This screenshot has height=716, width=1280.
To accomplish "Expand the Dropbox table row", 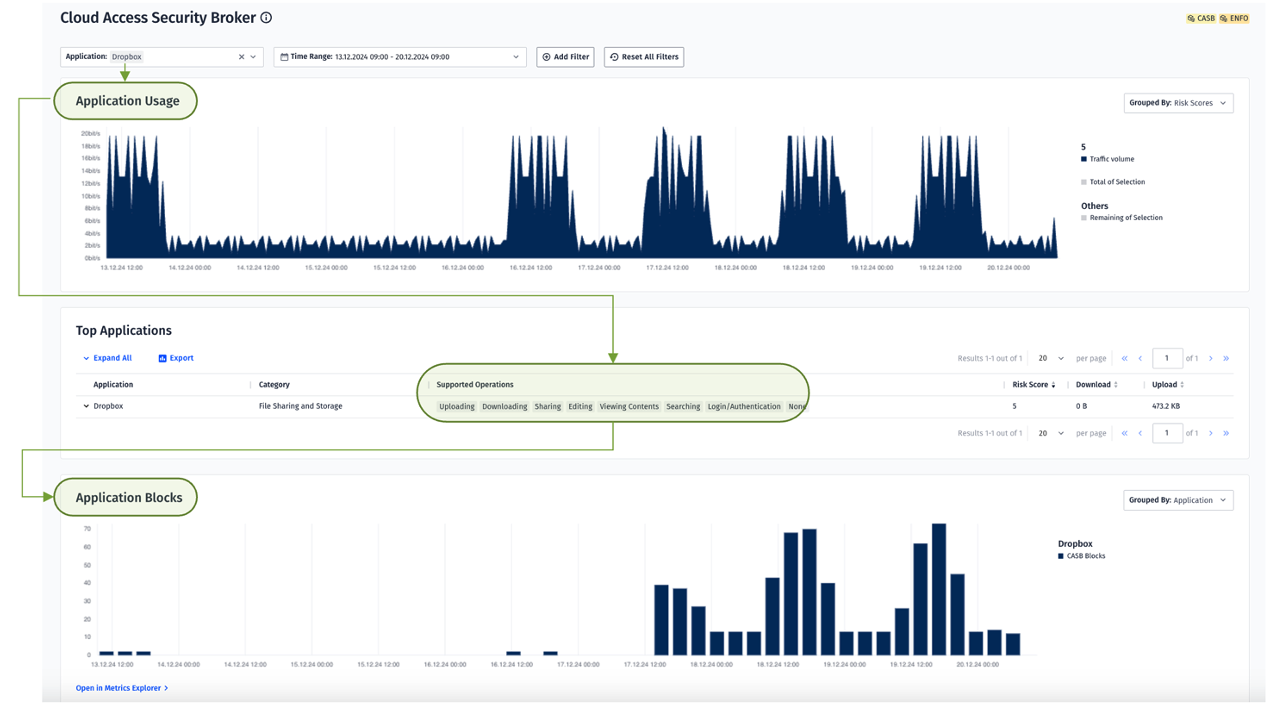I will pyautogui.click(x=86, y=407).
